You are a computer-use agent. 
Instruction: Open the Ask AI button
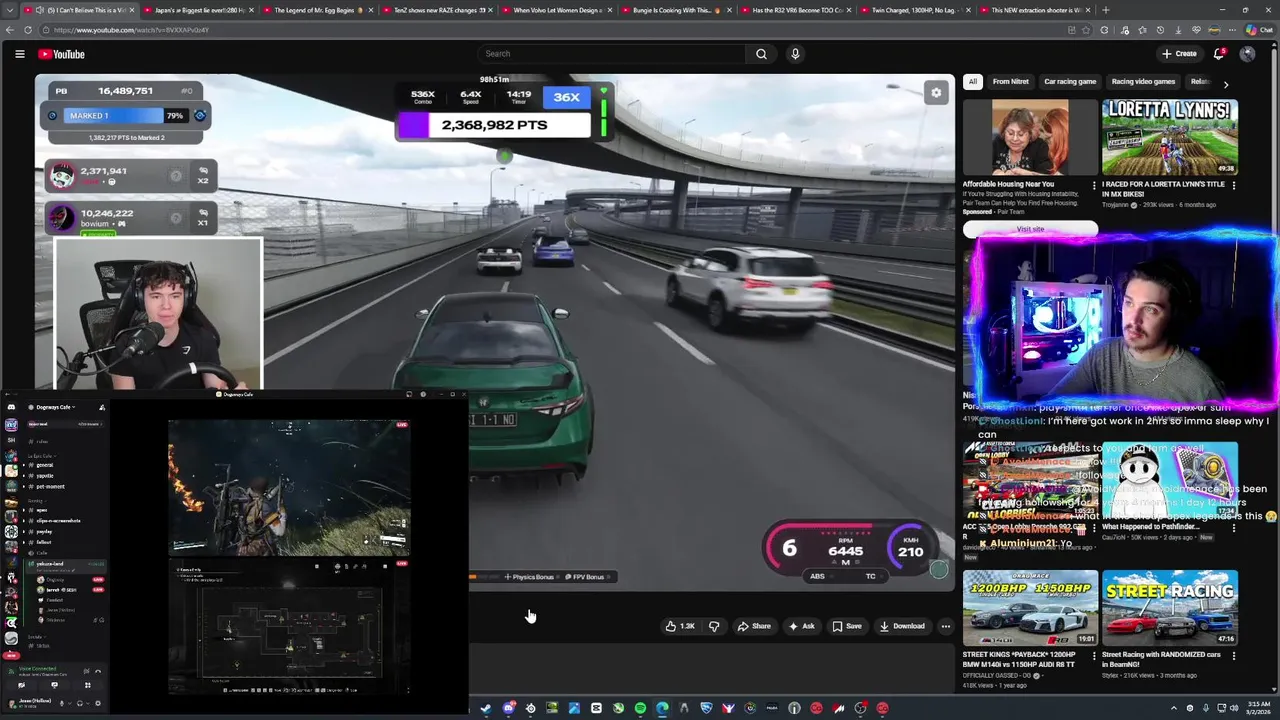pos(802,626)
